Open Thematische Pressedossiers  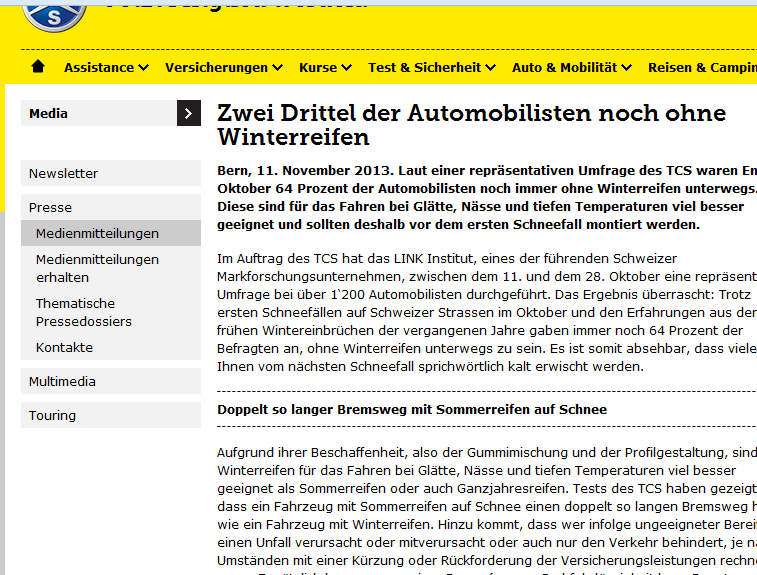(x=111, y=312)
